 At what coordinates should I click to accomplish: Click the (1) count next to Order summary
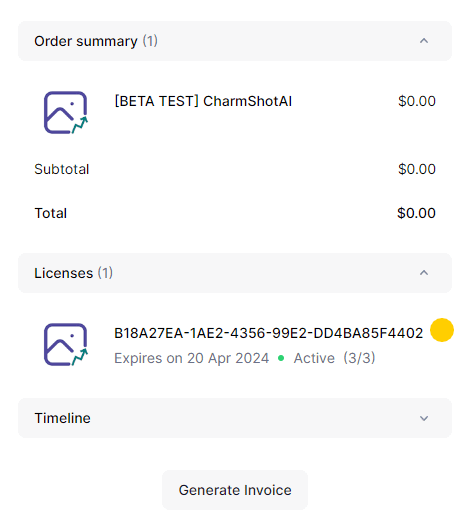(x=150, y=41)
